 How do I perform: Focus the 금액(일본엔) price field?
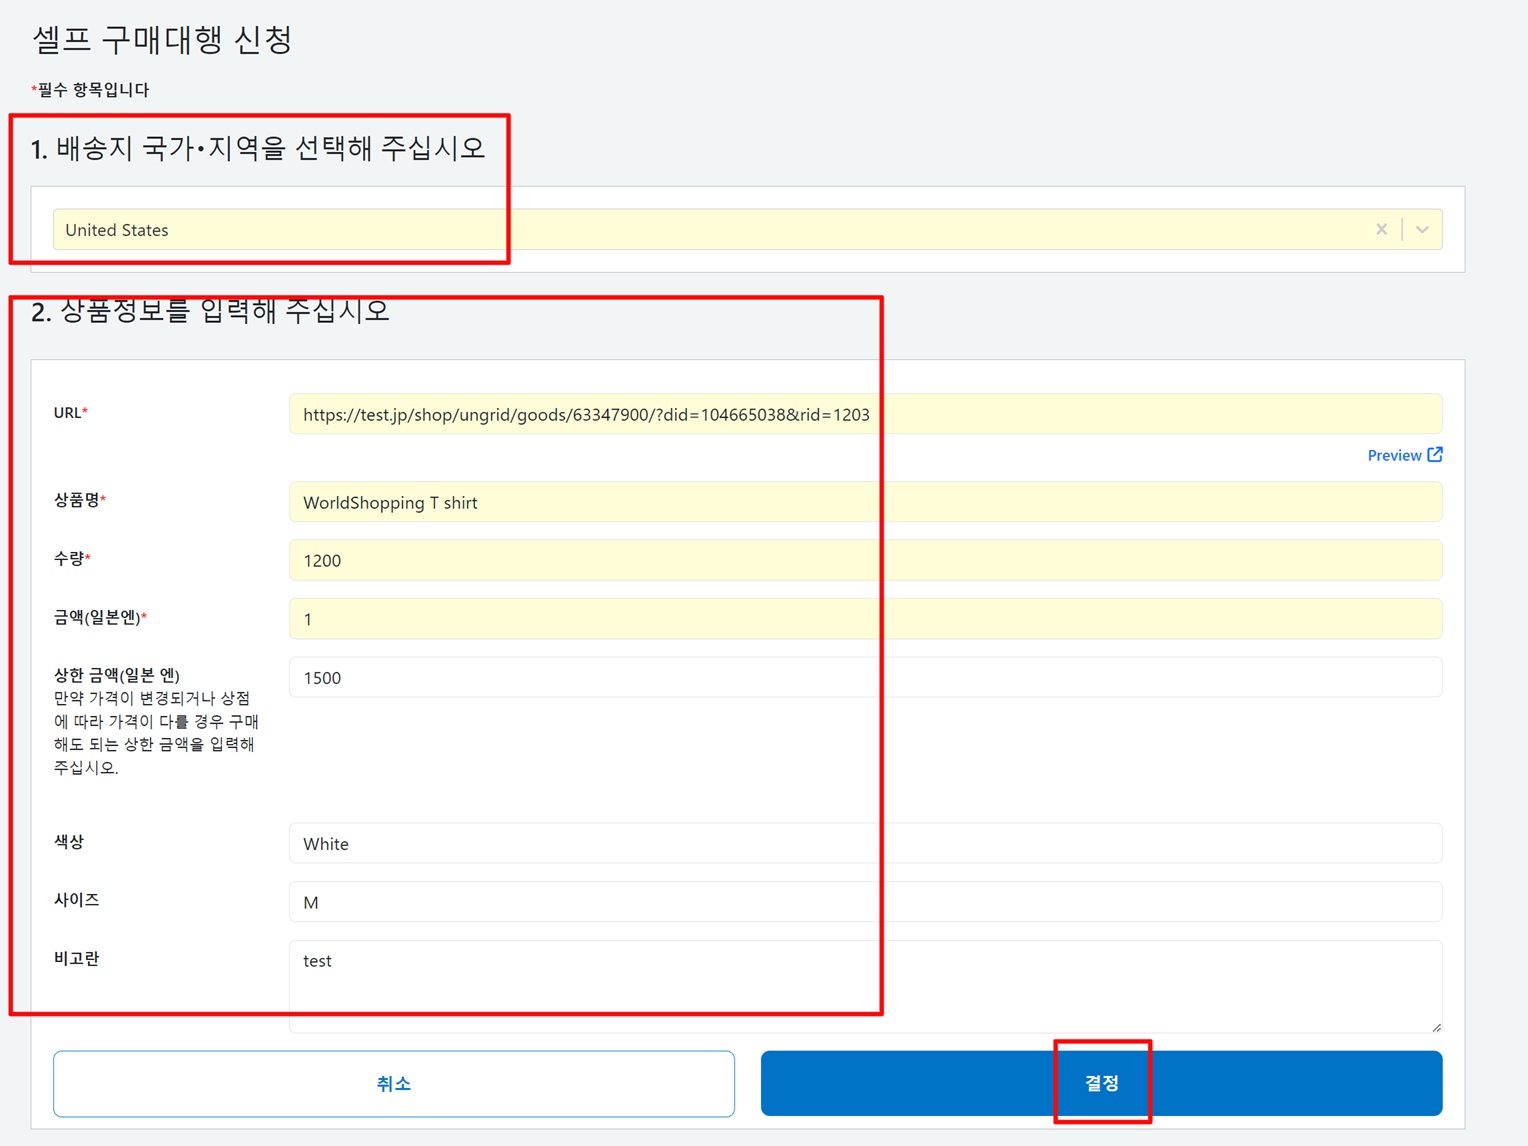(700, 618)
